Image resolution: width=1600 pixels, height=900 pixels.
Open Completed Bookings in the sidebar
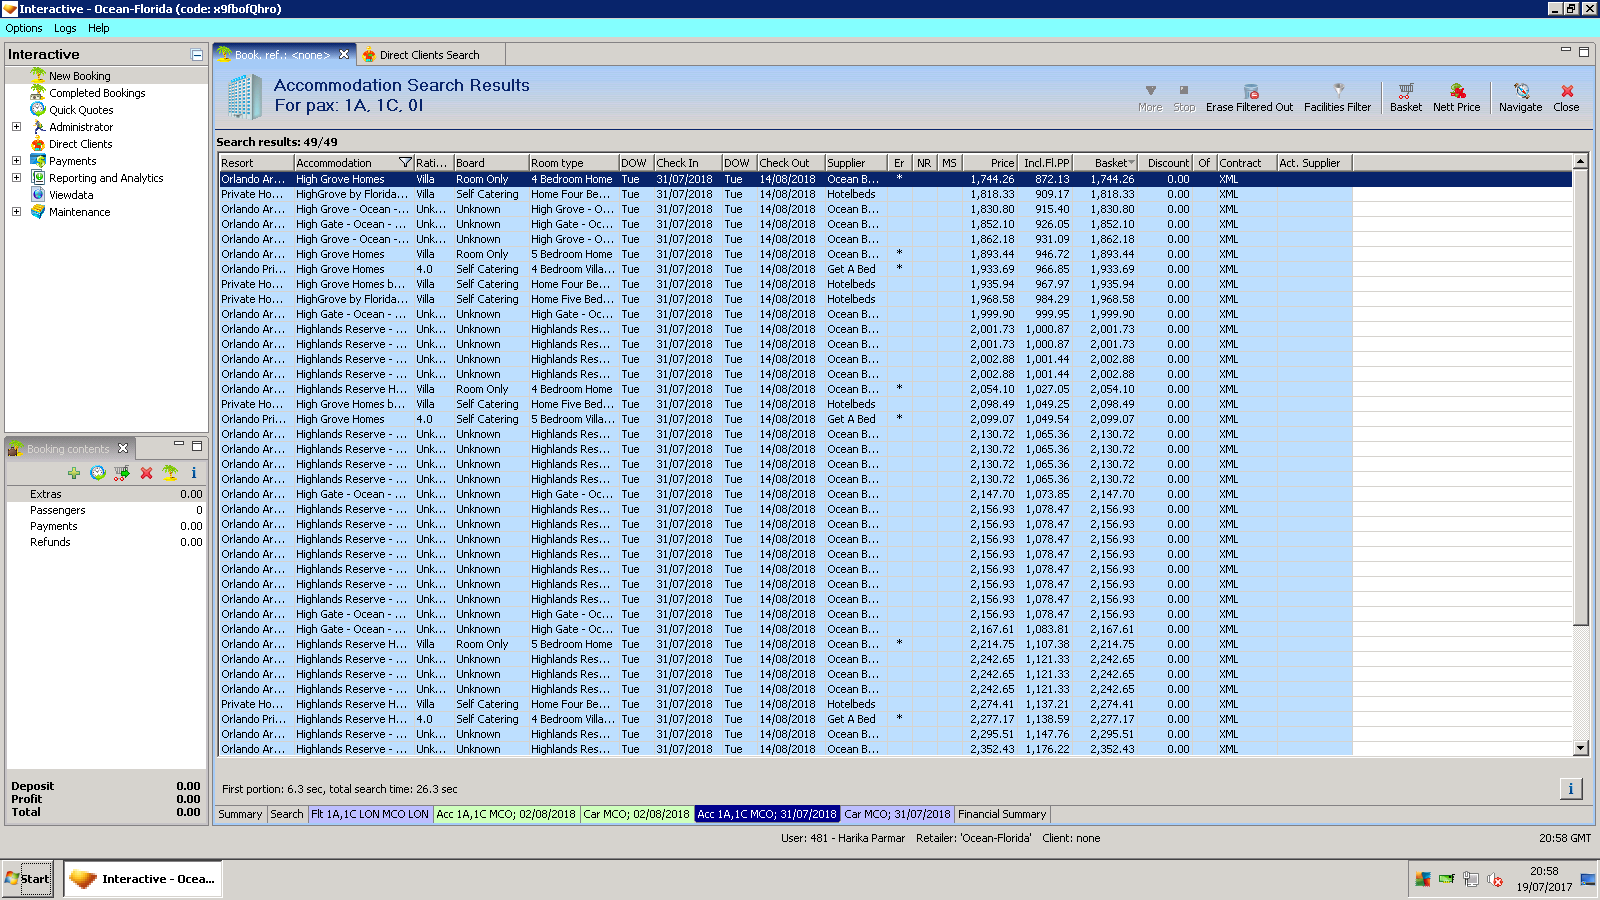click(97, 93)
